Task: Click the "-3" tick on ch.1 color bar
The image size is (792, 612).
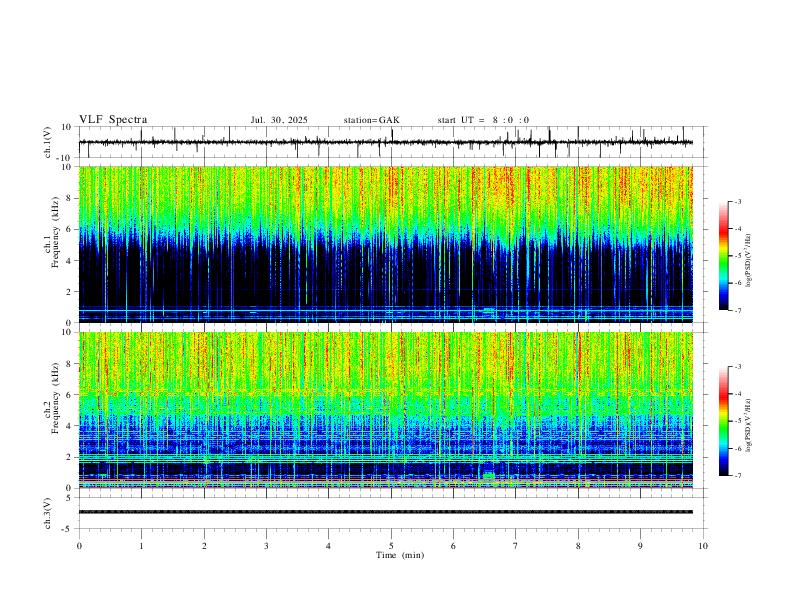Action: tap(737, 201)
